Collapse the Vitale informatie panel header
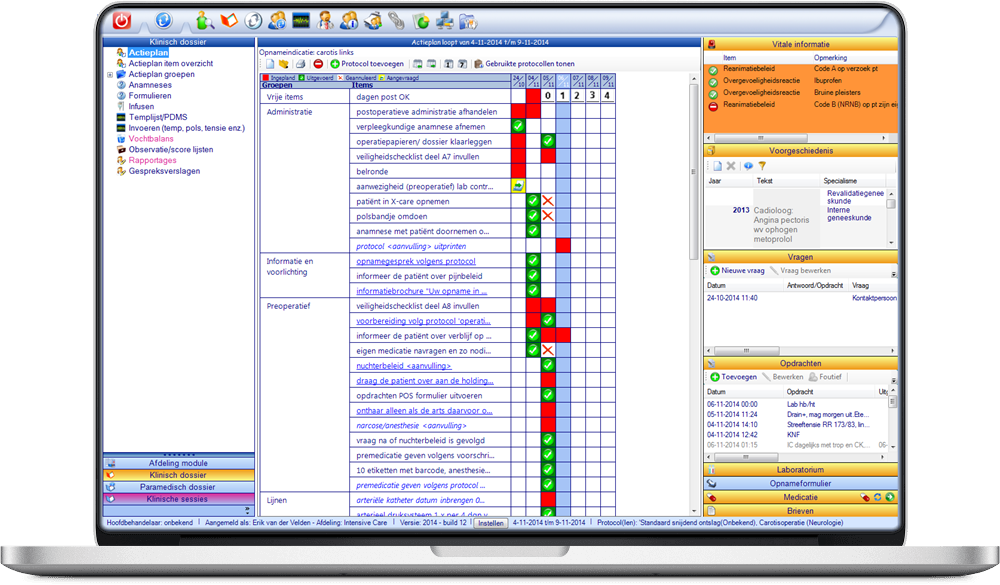 click(x=800, y=45)
